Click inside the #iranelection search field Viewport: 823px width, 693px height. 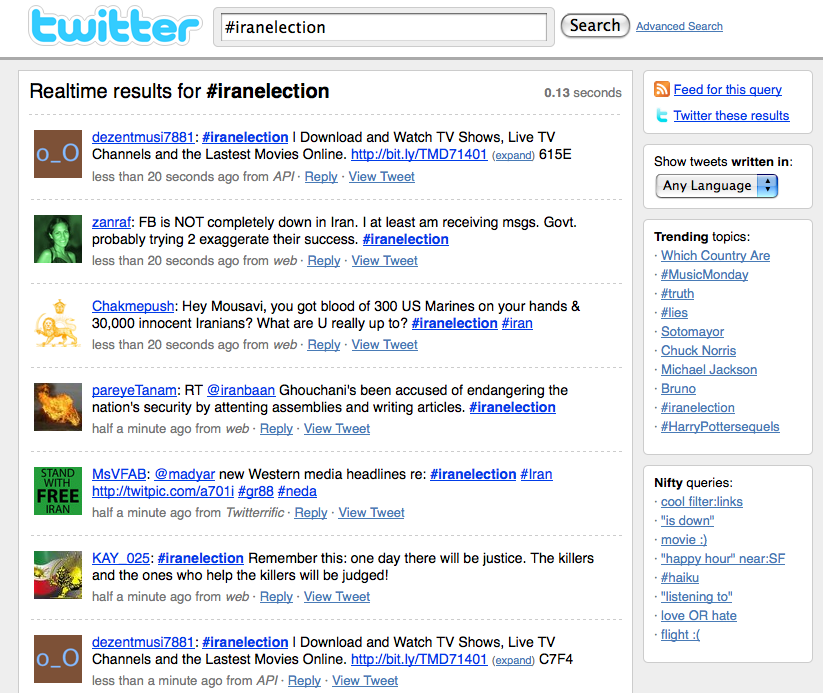(383, 27)
